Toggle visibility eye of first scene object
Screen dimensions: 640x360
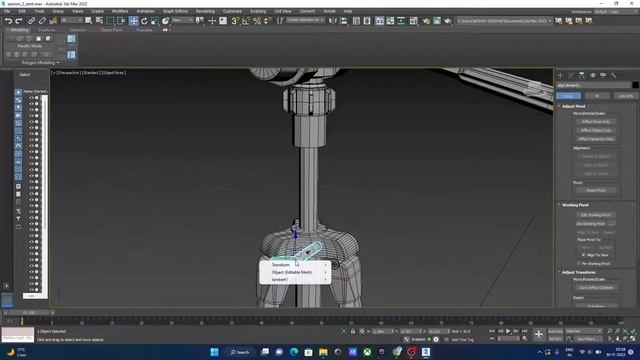click(x=31, y=98)
